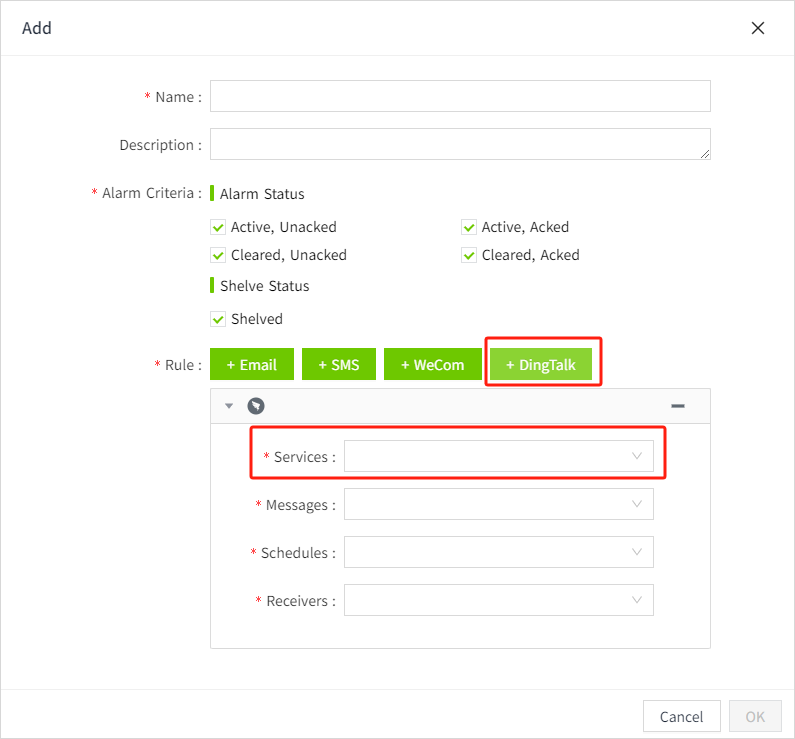
Task: Disable the Shelved checkbox
Action: pos(218,320)
